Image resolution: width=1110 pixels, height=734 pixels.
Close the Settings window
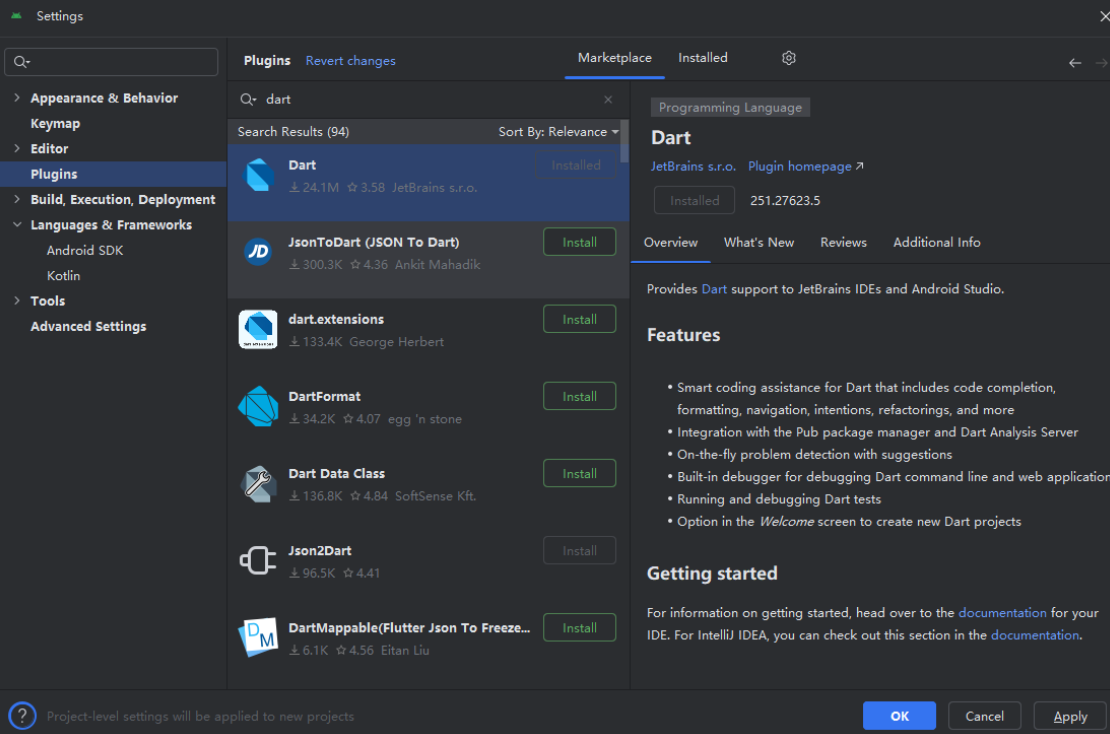pyautogui.click(x=1104, y=16)
